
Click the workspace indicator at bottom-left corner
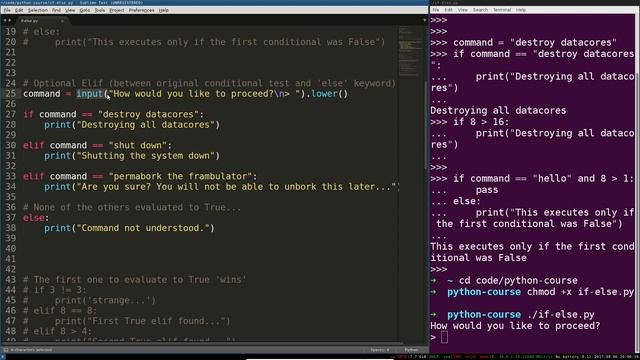point(3,357)
